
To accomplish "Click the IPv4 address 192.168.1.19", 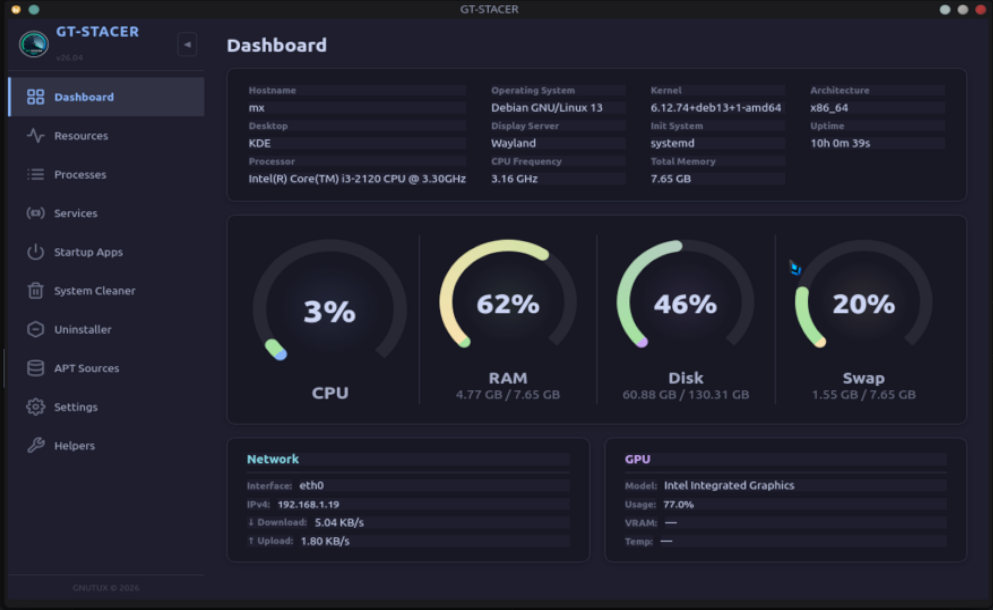I will click(308, 504).
